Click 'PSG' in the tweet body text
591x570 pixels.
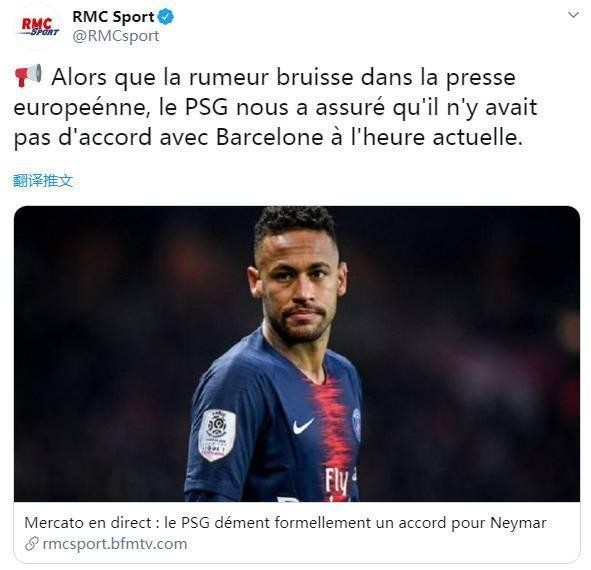[x=206, y=107]
